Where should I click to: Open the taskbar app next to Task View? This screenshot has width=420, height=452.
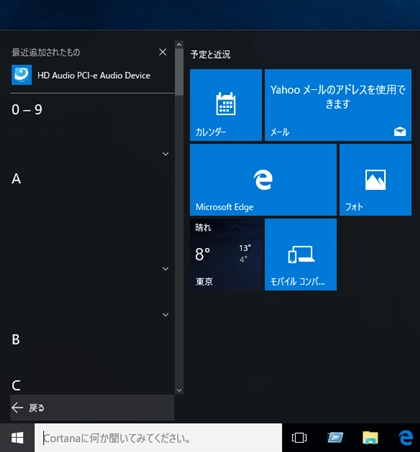[335, 438]
